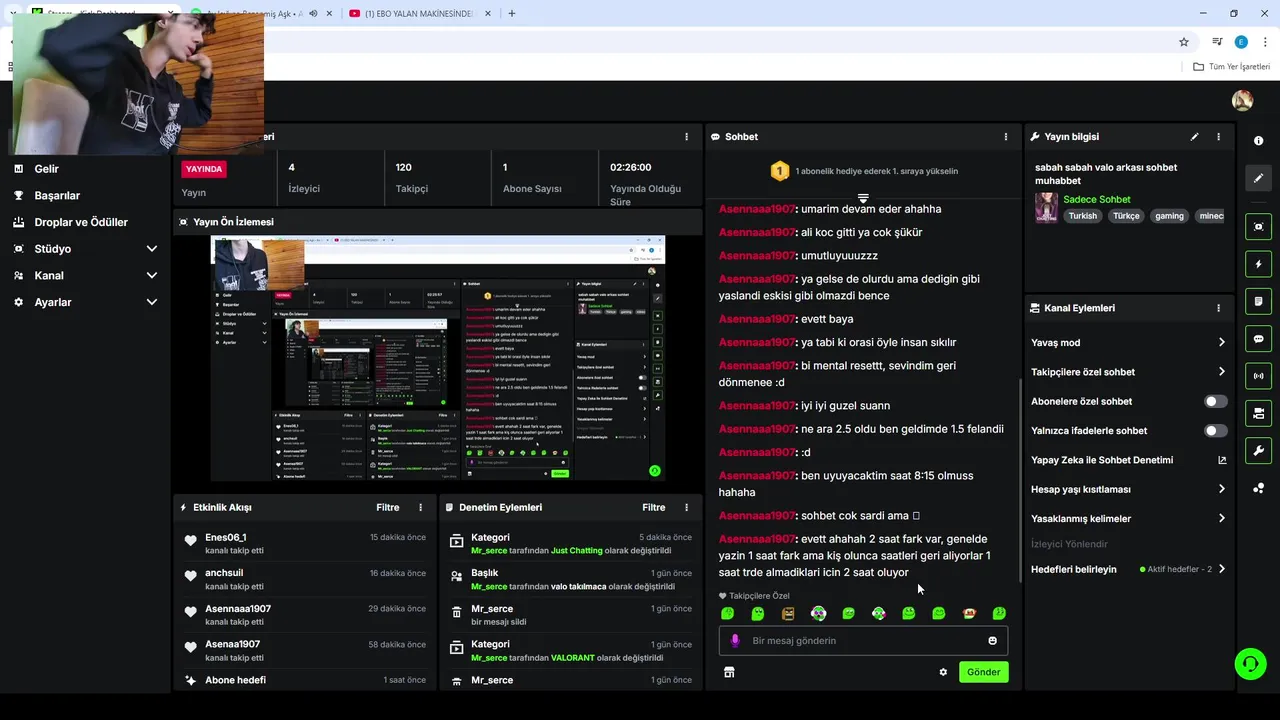Toggle the lightning activity feed icon in right toolbar
This screenshot has width=1280, height=720.
point(1258,264)
